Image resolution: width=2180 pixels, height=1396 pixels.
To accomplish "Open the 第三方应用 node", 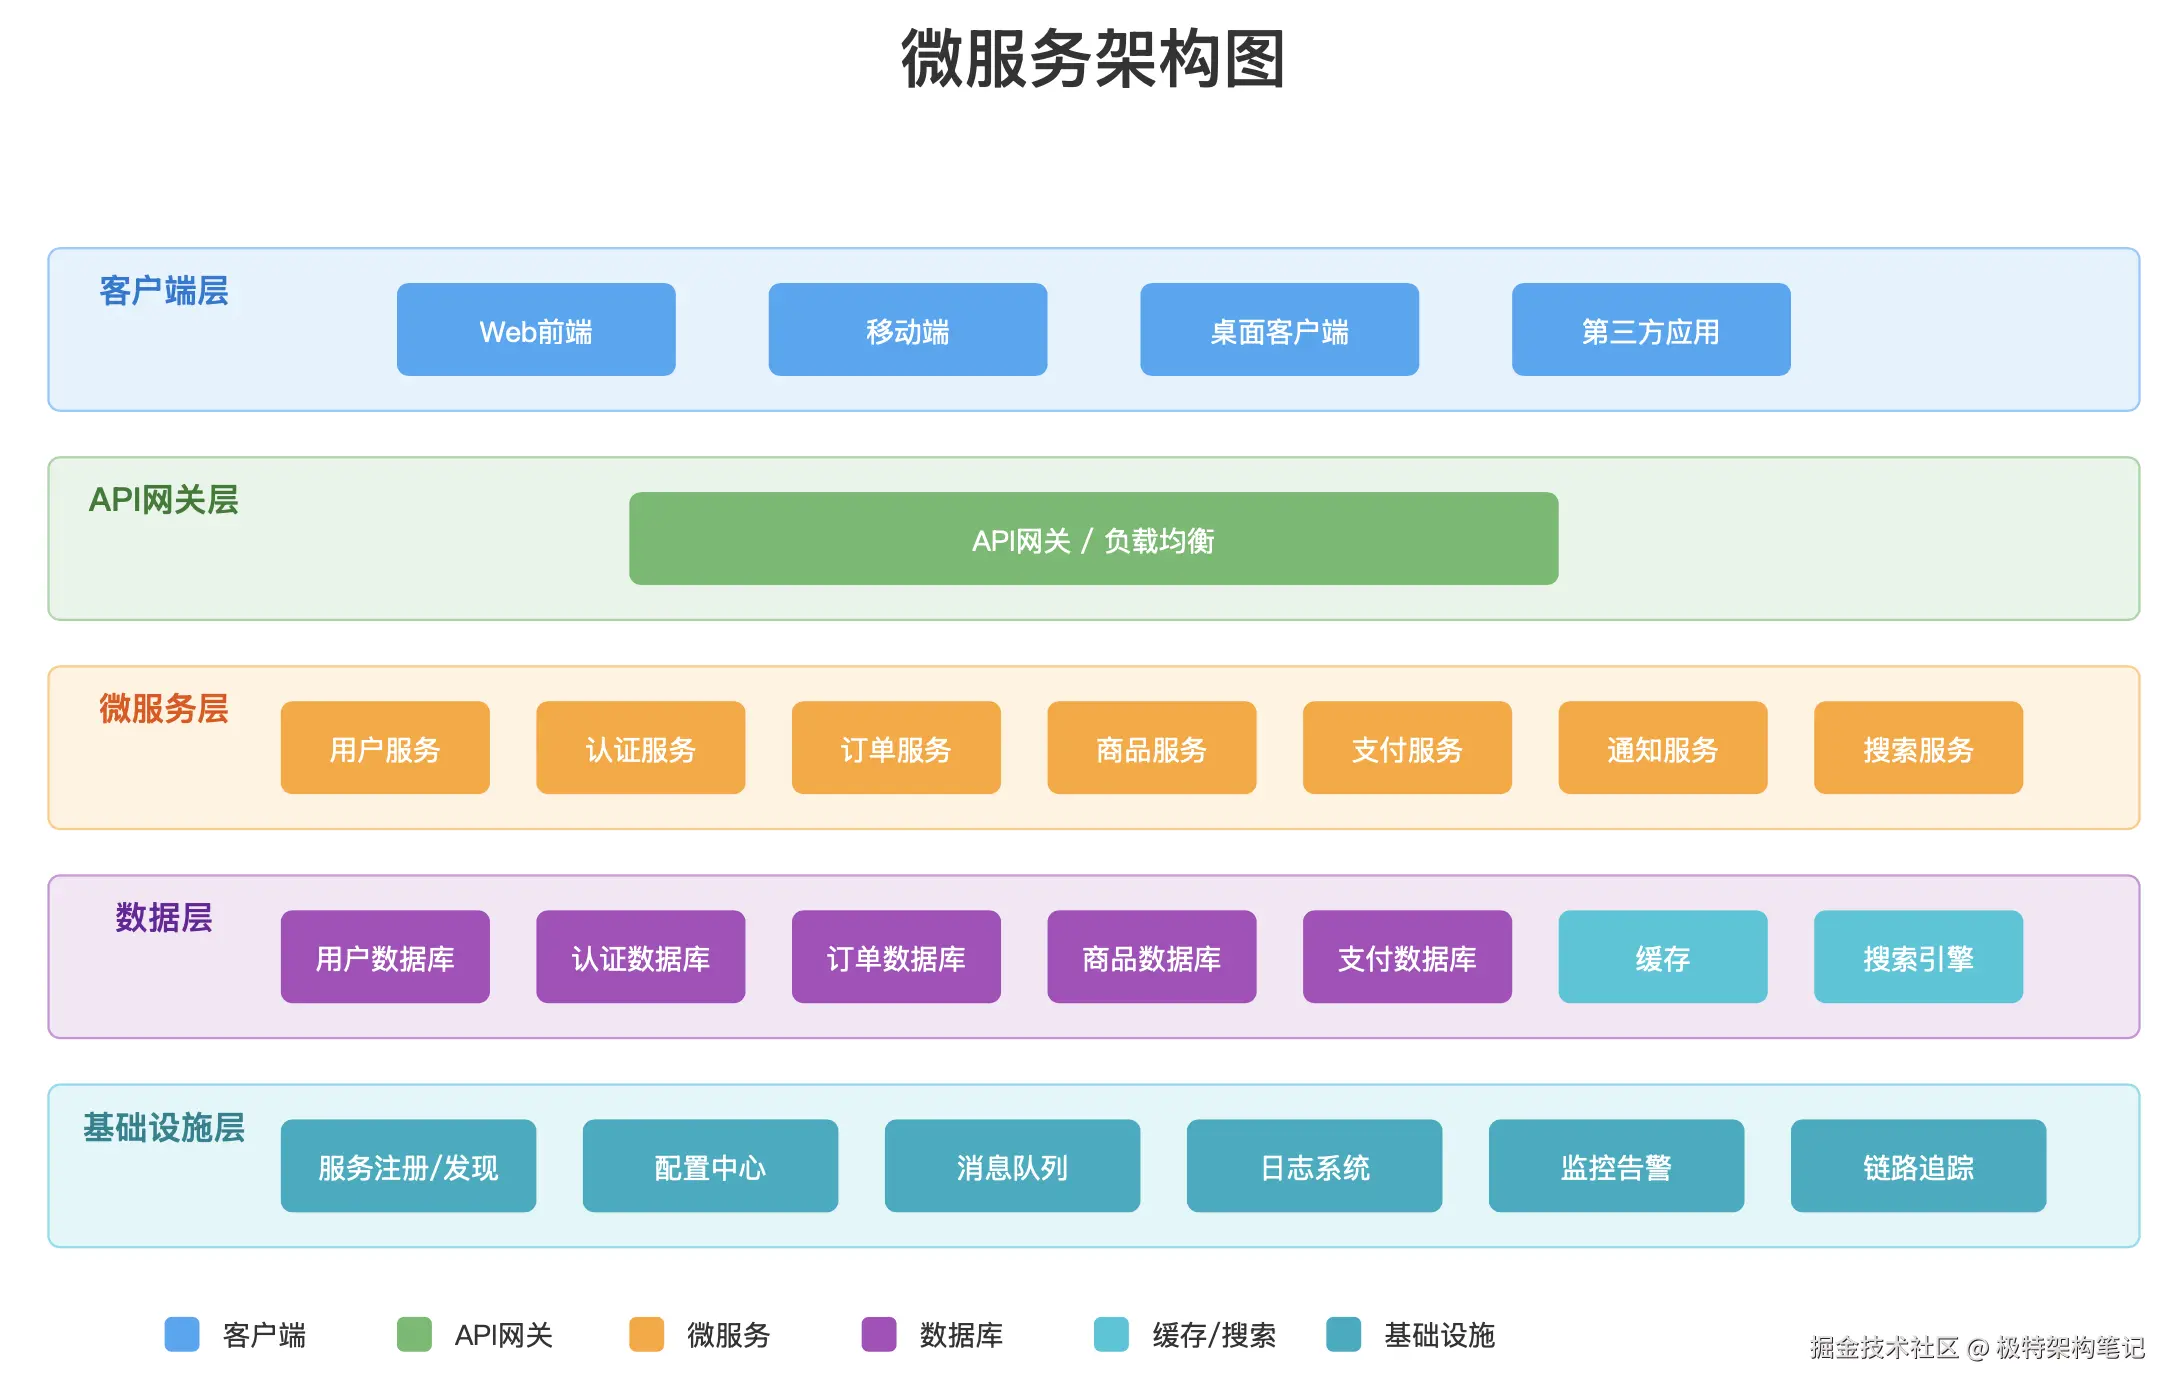I will click(1650, 330).
